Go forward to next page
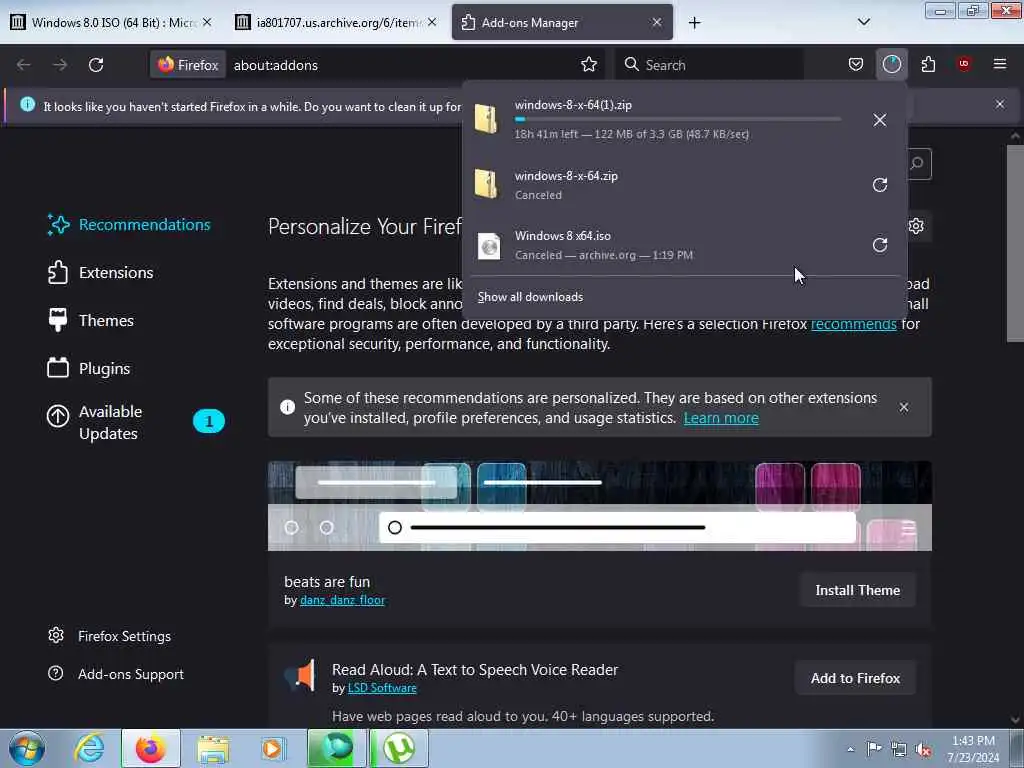 coord(59,65)
